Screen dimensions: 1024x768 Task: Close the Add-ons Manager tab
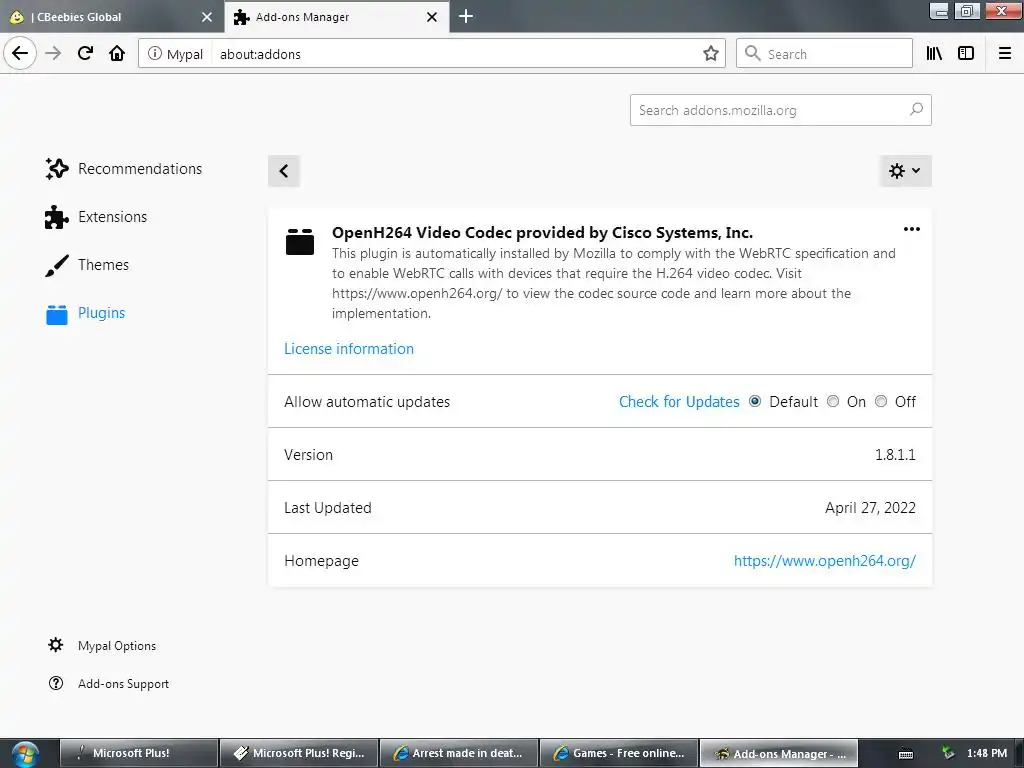coord(432,17)
